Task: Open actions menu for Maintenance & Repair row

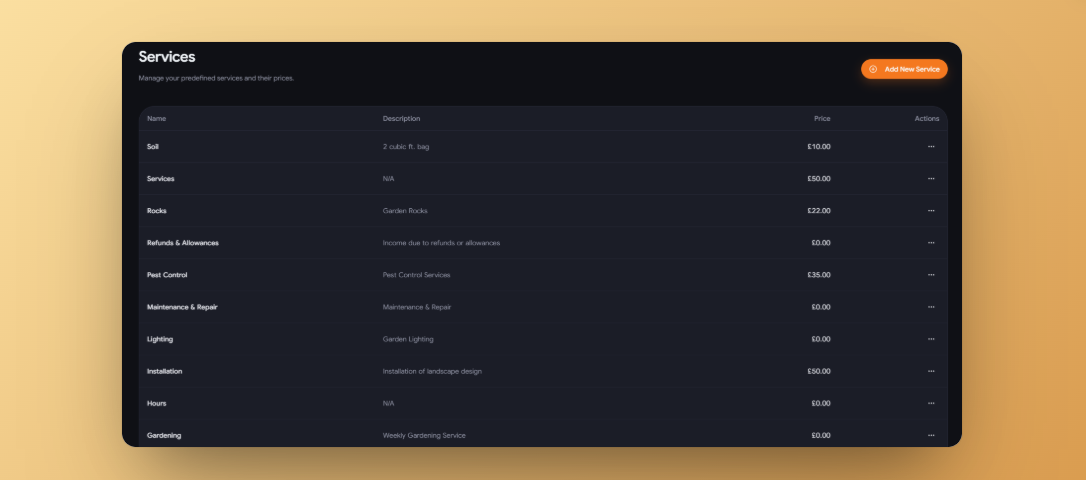Action: [931, 307]
